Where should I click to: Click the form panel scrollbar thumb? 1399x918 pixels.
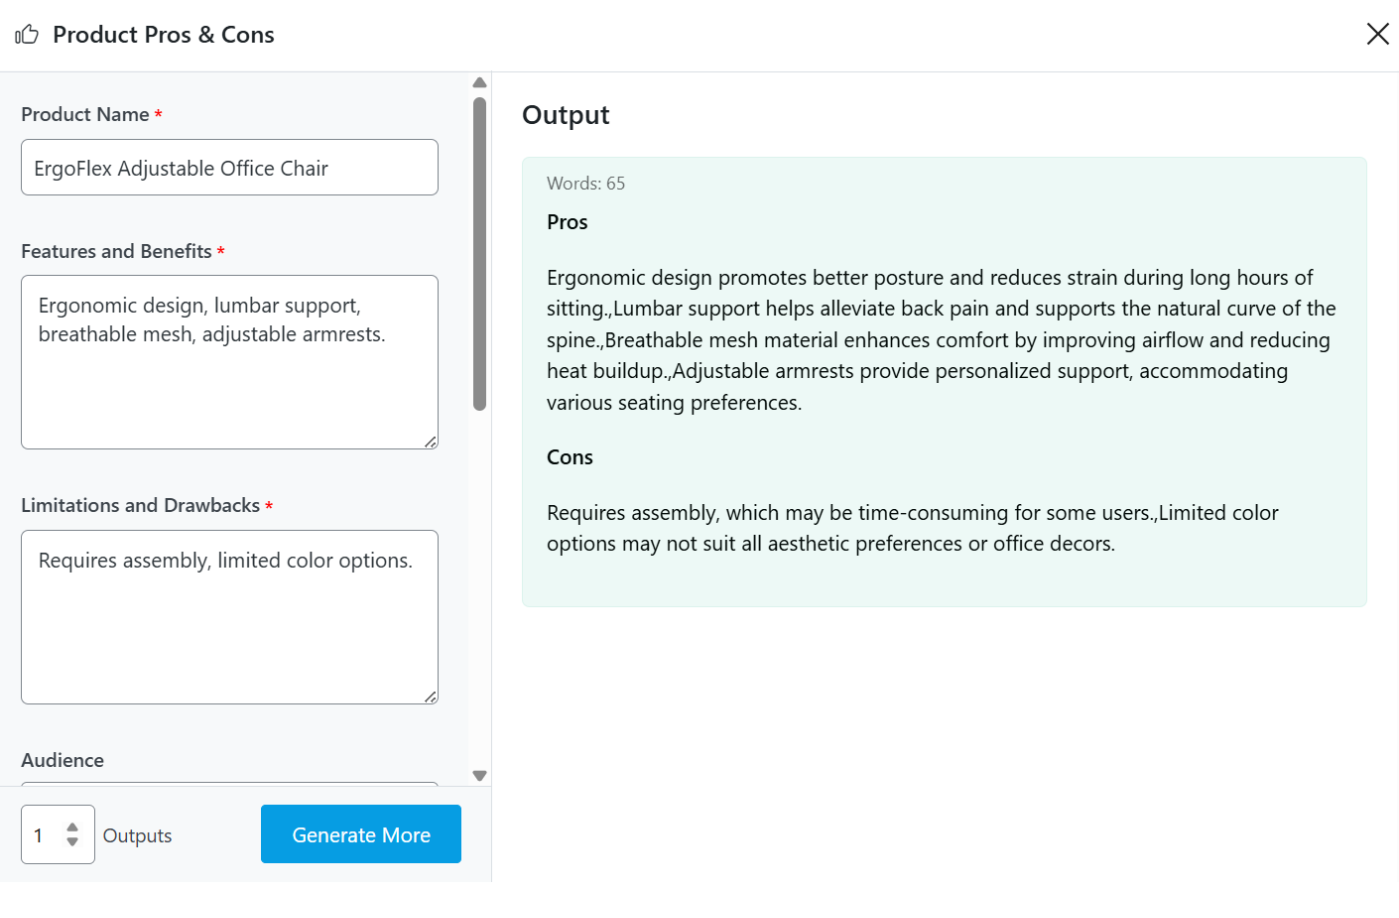480,253
